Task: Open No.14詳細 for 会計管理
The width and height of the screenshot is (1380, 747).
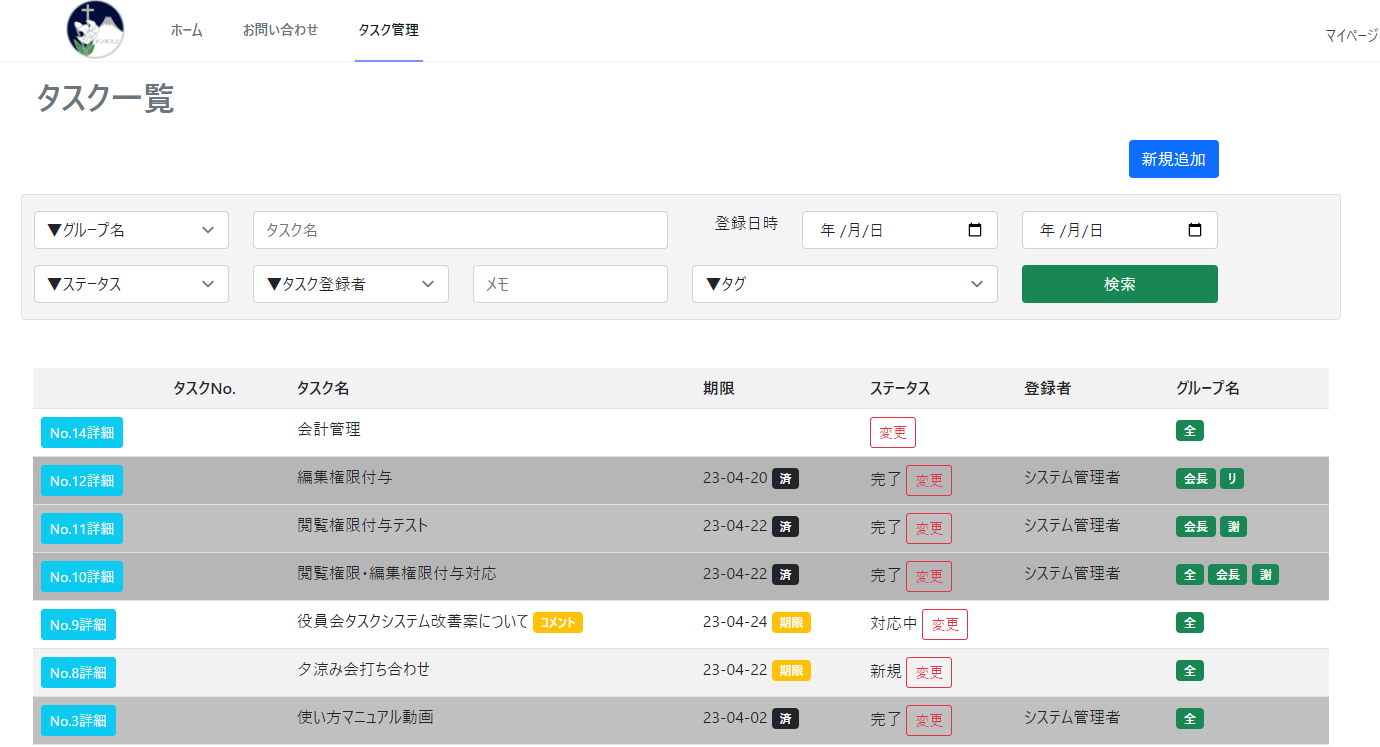Action: [x=82, y=433]
